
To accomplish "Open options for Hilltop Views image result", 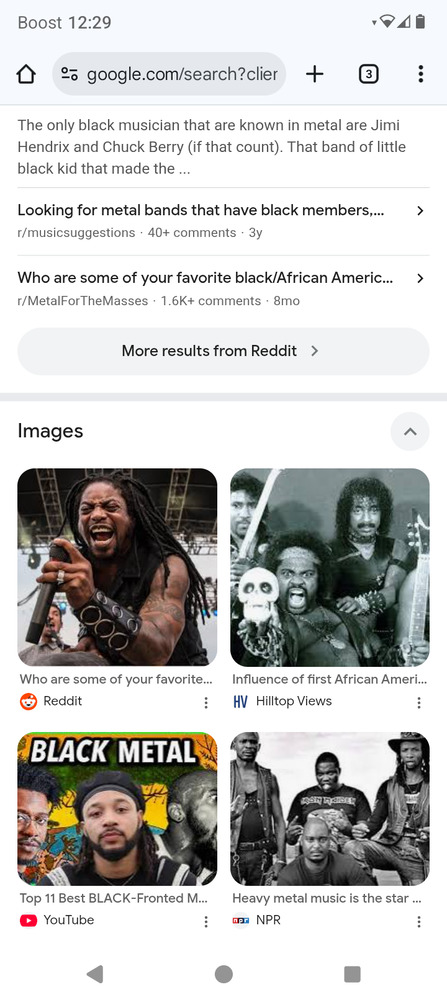I will 419,702.
